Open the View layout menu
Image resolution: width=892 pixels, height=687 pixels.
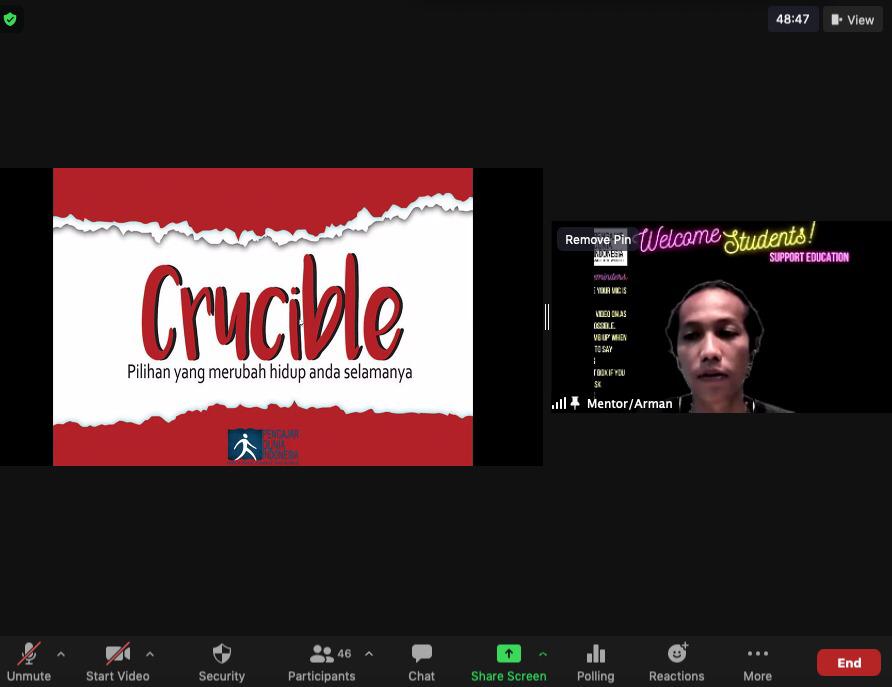[x=853, y=19]
